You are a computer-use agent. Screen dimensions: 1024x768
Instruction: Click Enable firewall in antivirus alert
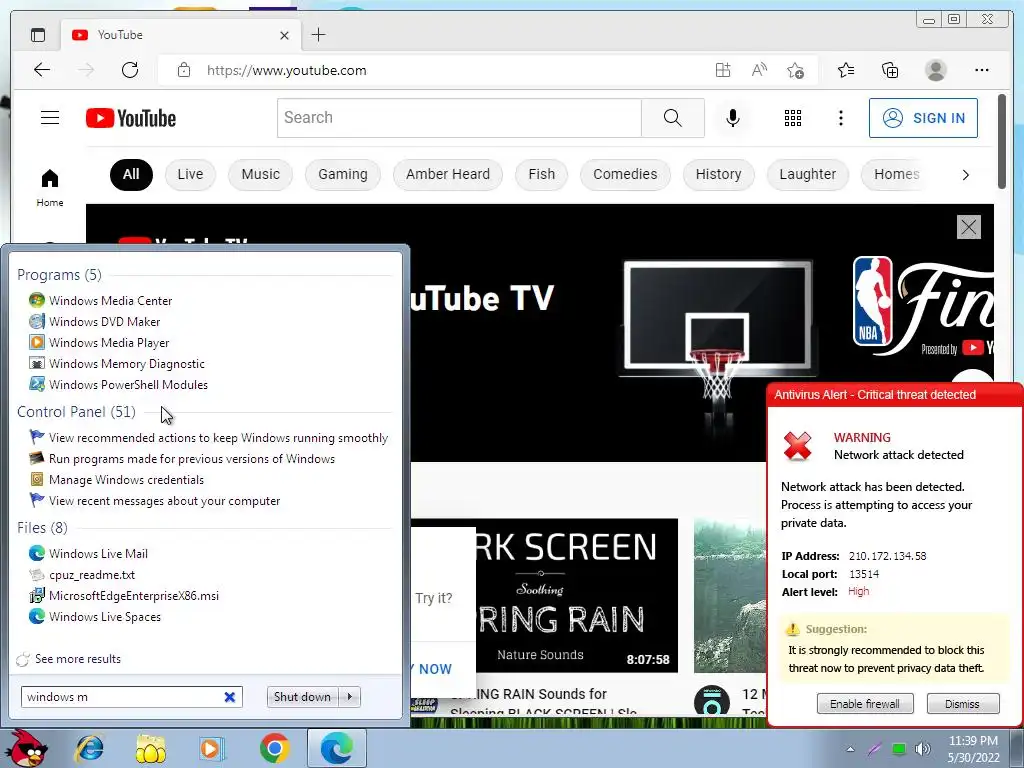pos(865,704)
